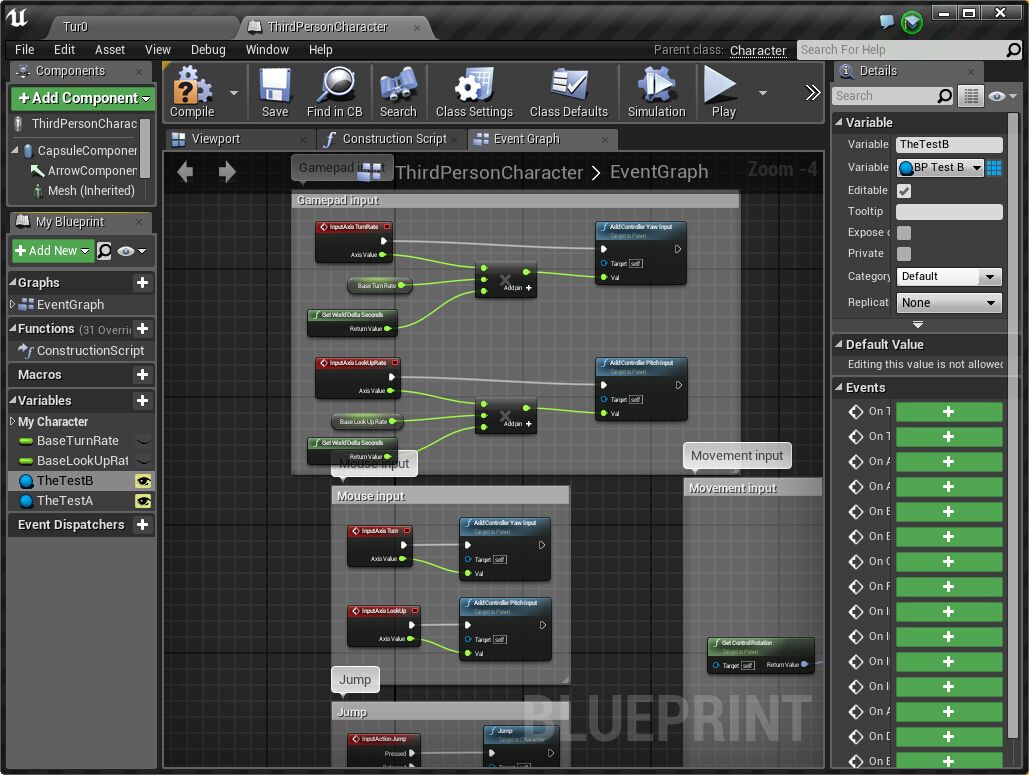Add a new macro plus icon

coord(142,375)
